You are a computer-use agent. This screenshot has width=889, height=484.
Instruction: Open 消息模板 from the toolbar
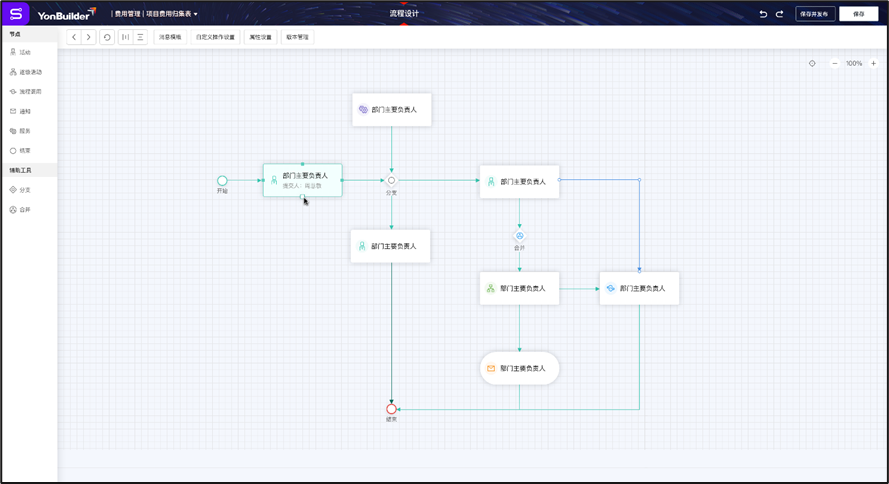(x=170, y=37)
